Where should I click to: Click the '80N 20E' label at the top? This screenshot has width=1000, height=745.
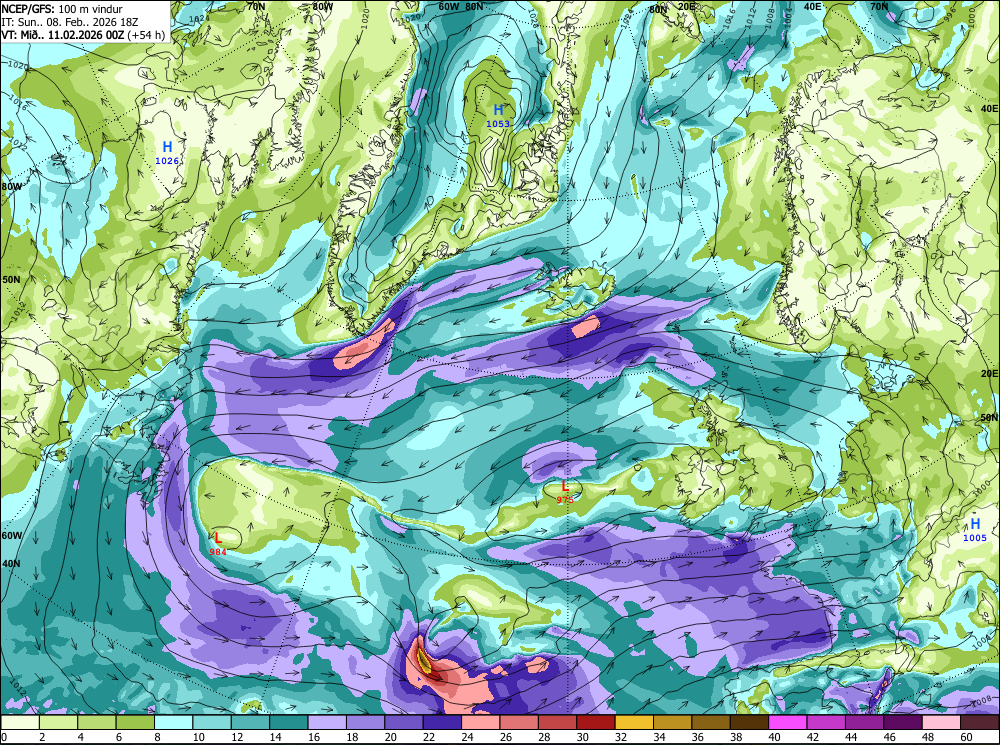click(672, 8)
